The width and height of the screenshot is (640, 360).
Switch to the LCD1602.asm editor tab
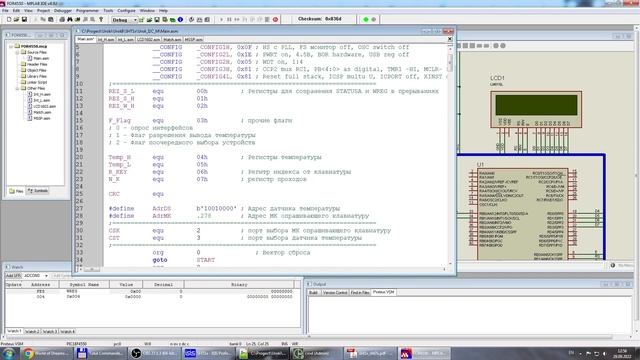(x=149, y=40)
